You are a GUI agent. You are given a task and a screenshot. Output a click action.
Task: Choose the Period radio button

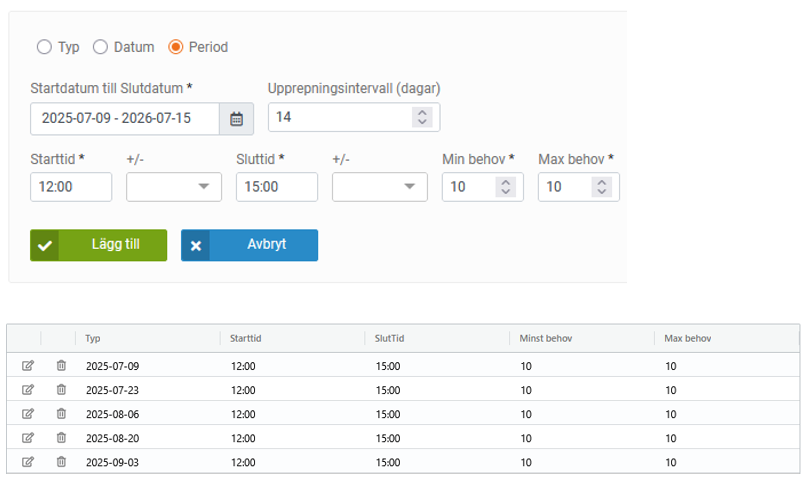pyautogui.click(x=176, y=47)
